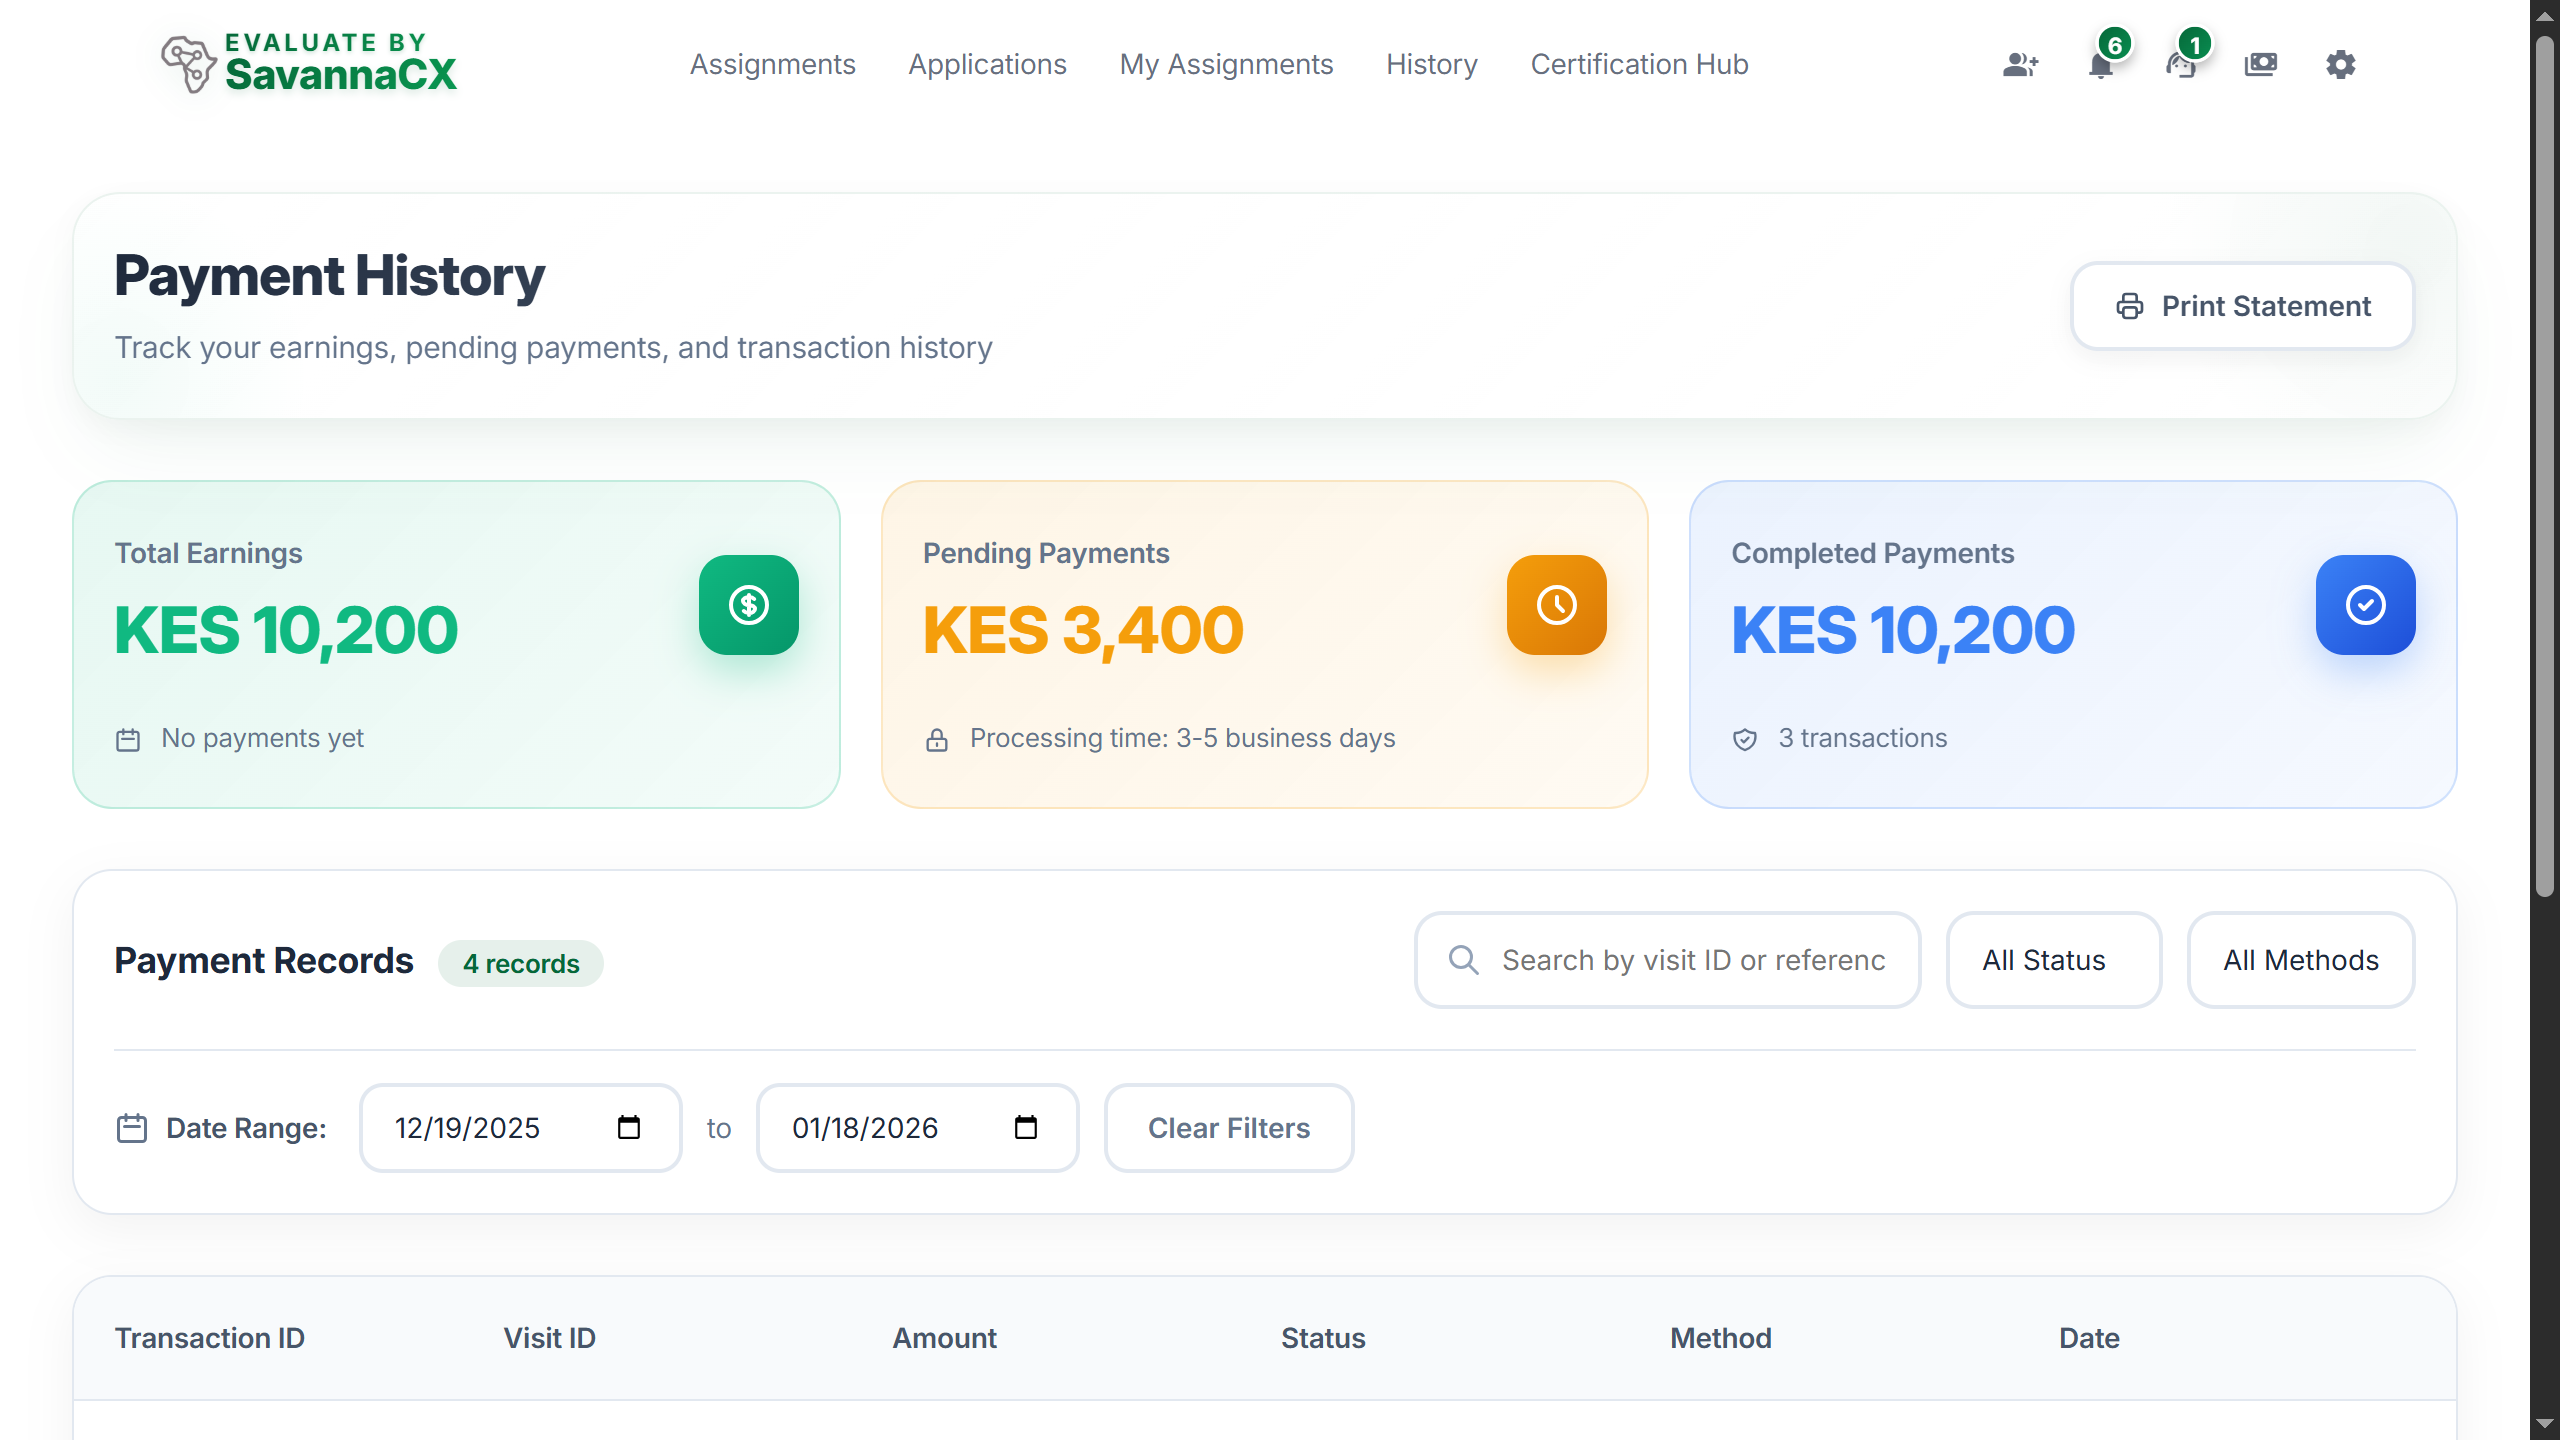
Task: Click the green dollar icon on Total Earnings card
Action: [x=749, y=604]
